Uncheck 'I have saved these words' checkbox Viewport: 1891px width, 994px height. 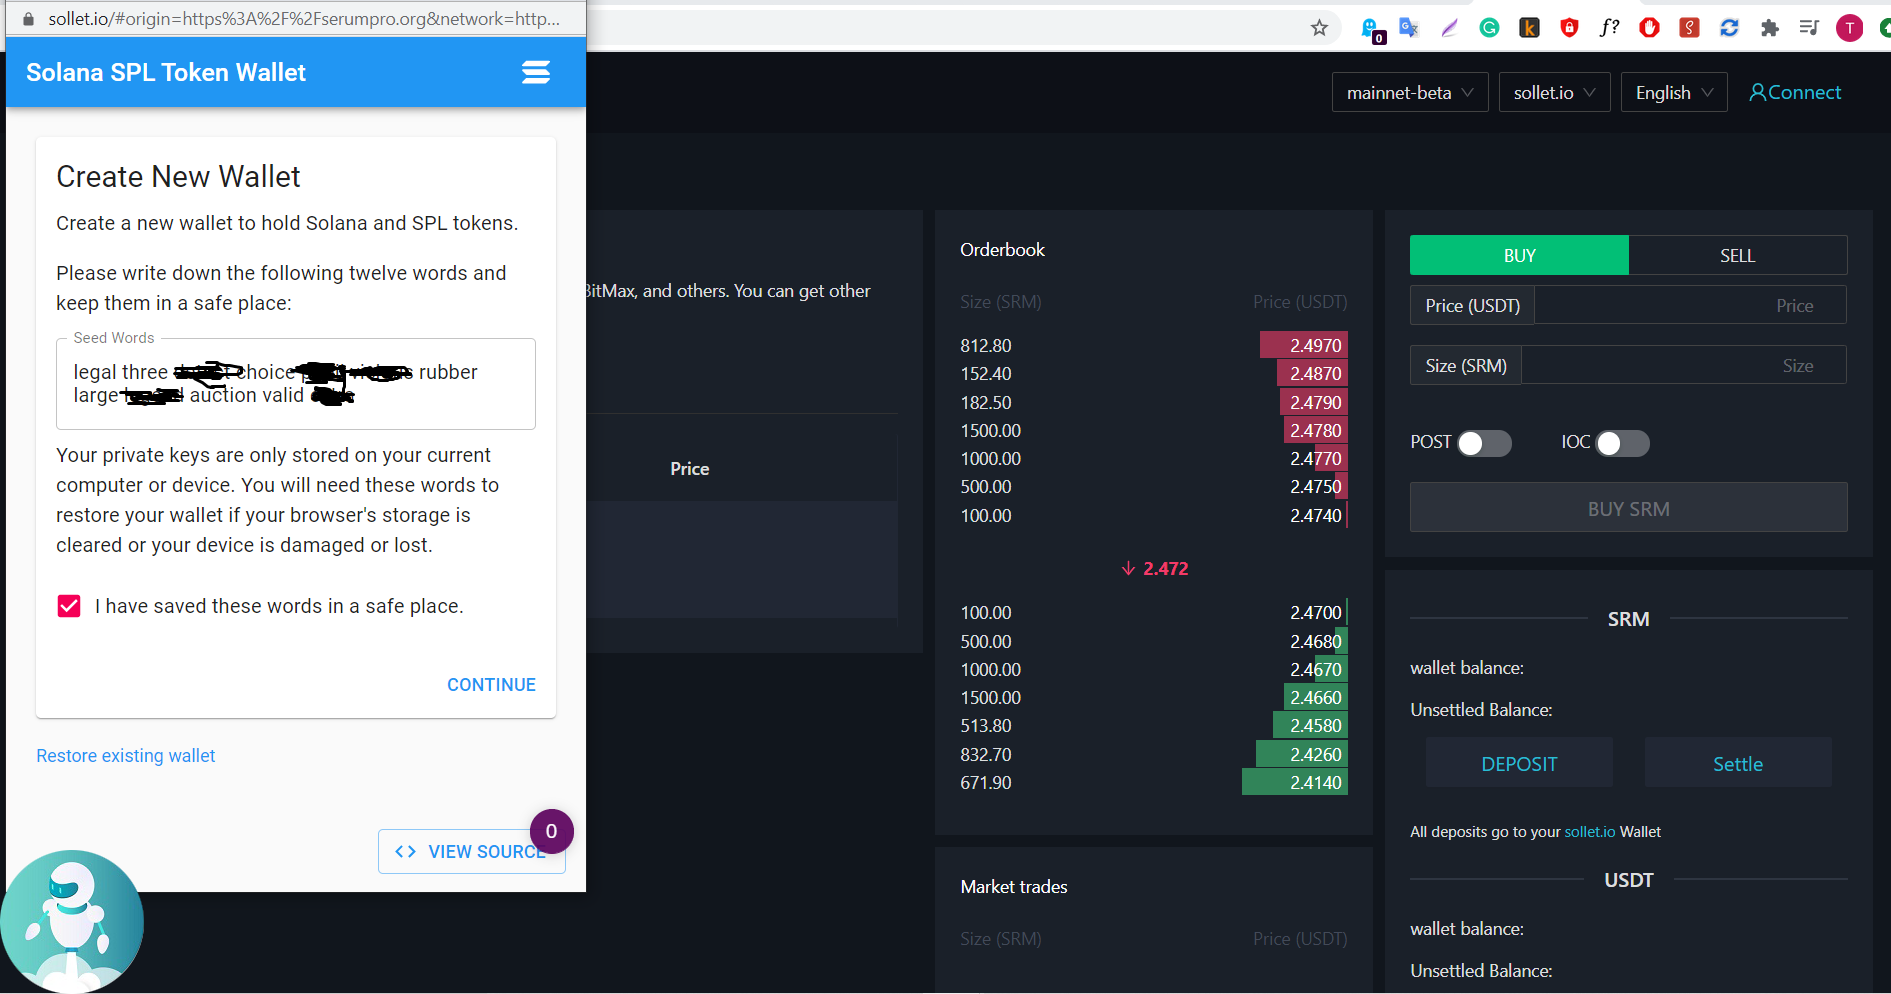point(69,606)
